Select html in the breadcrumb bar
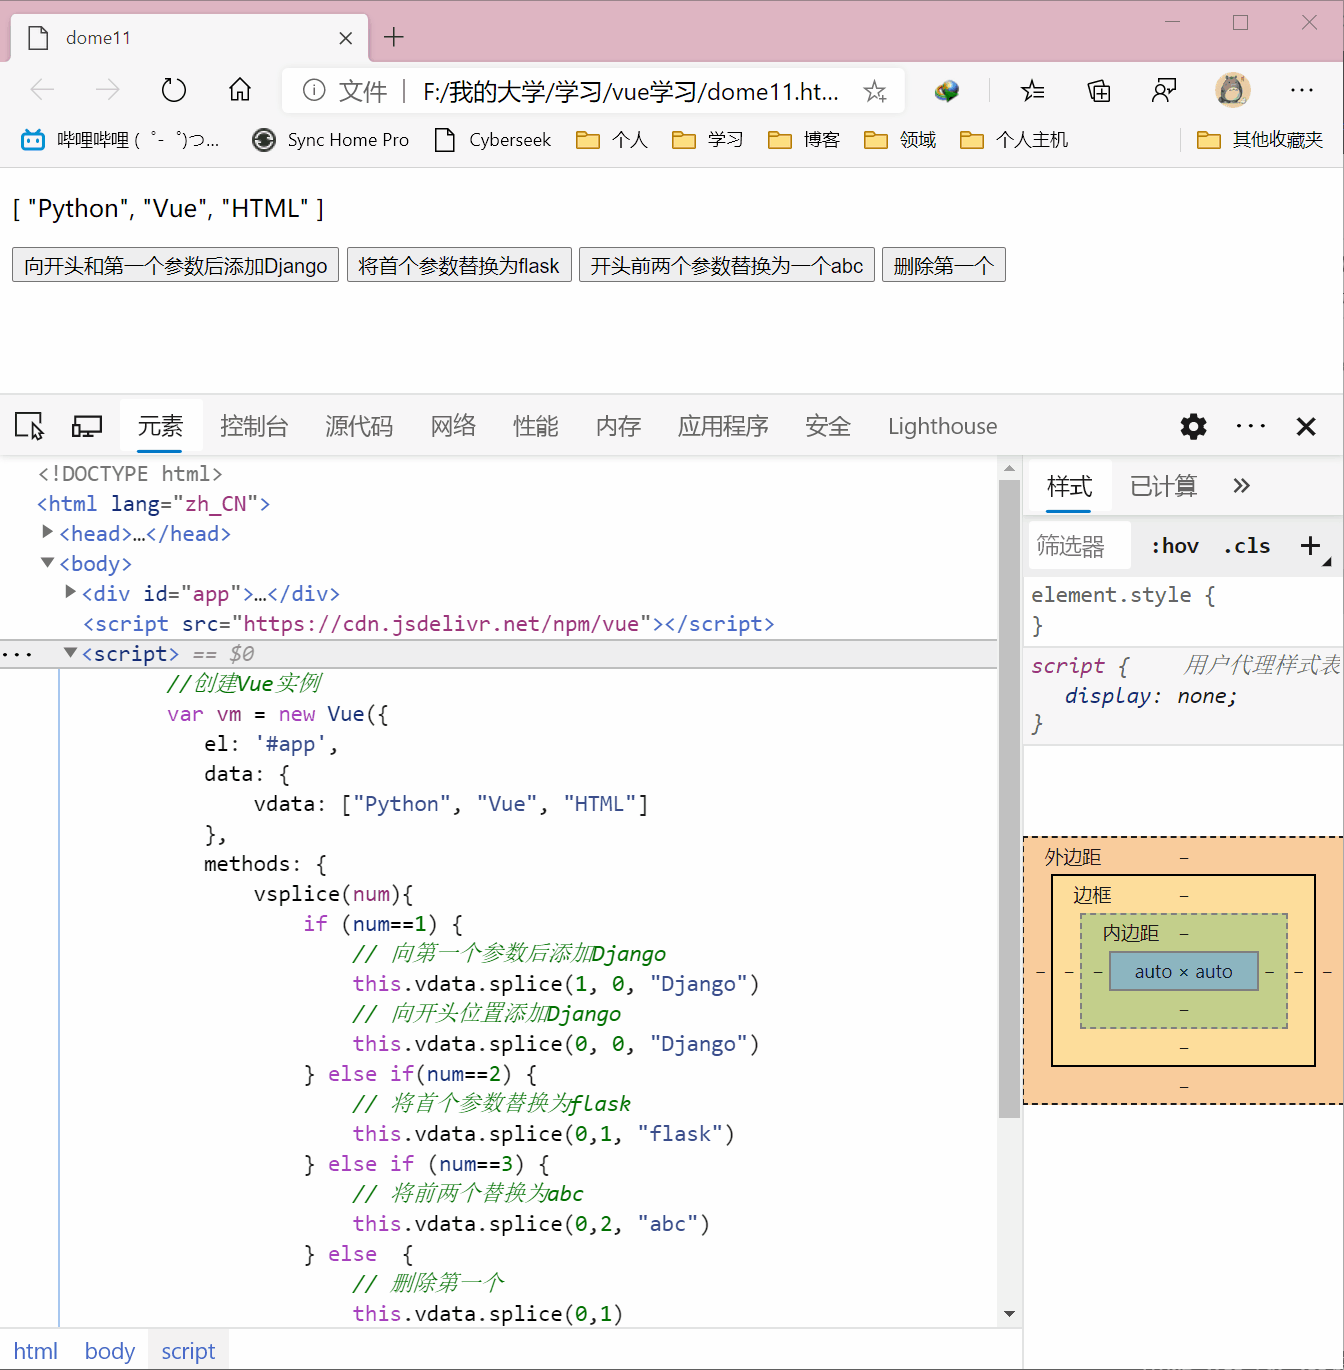 point(35,1351)
